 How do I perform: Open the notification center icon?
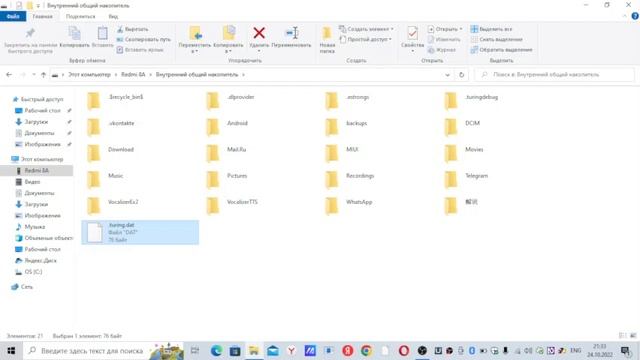625,351
